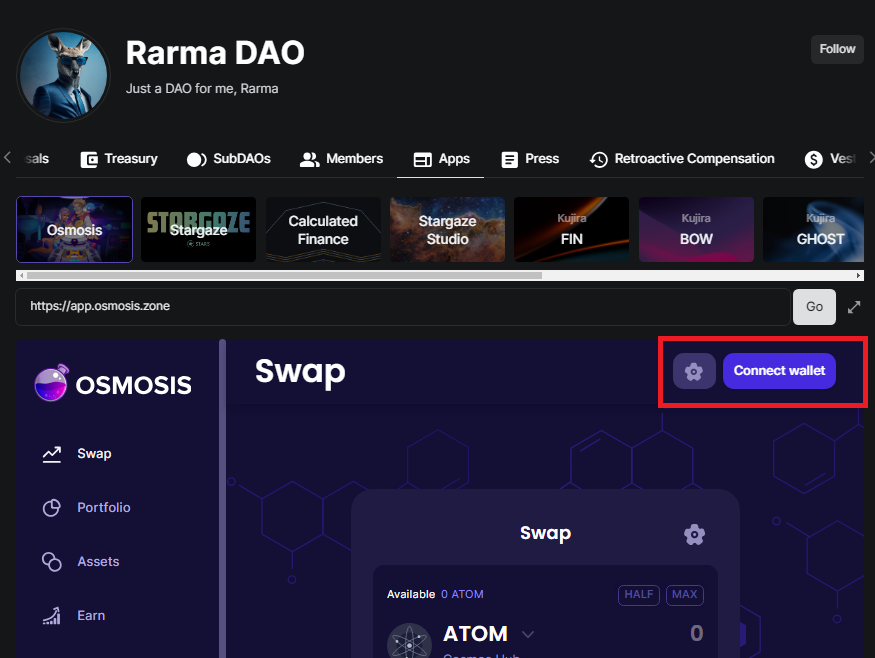Click the SubDAOs circle icon
This screenshot has width=875, height=658.
196,160
